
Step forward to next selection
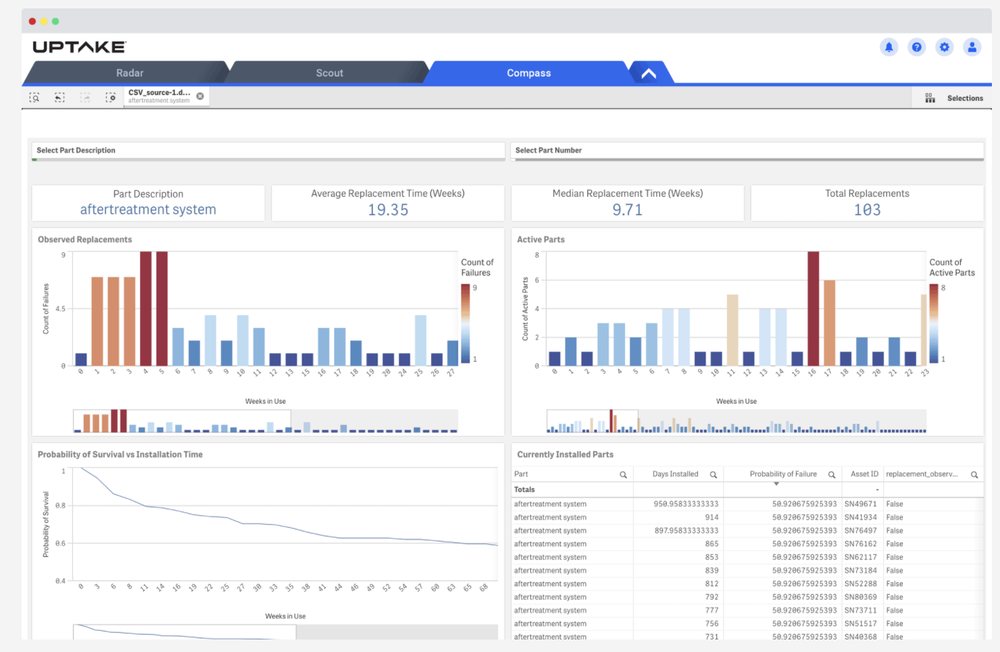(85, 98)
